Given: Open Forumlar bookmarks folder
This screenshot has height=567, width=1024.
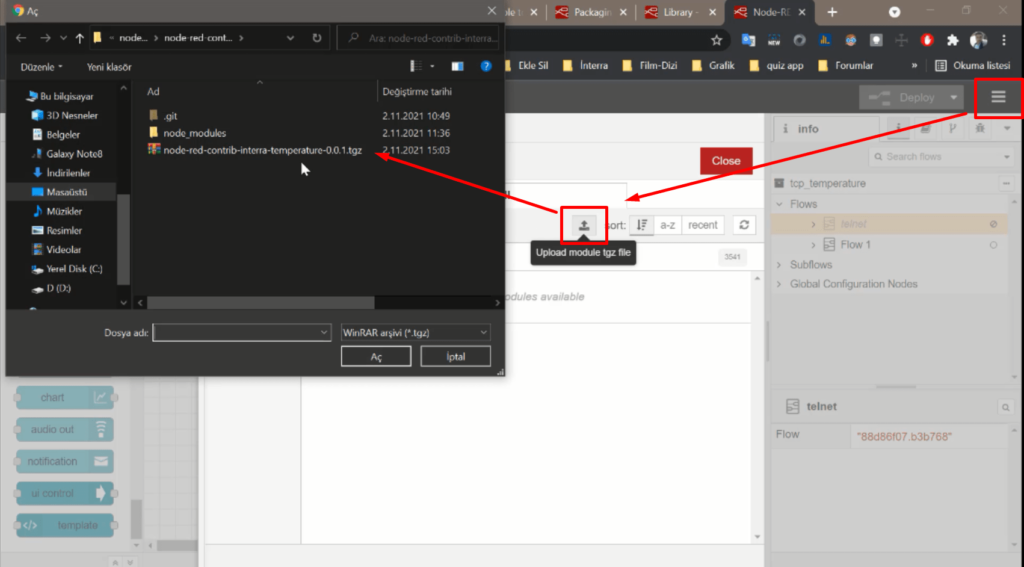Looking at the screenshot, I should 846,66.
